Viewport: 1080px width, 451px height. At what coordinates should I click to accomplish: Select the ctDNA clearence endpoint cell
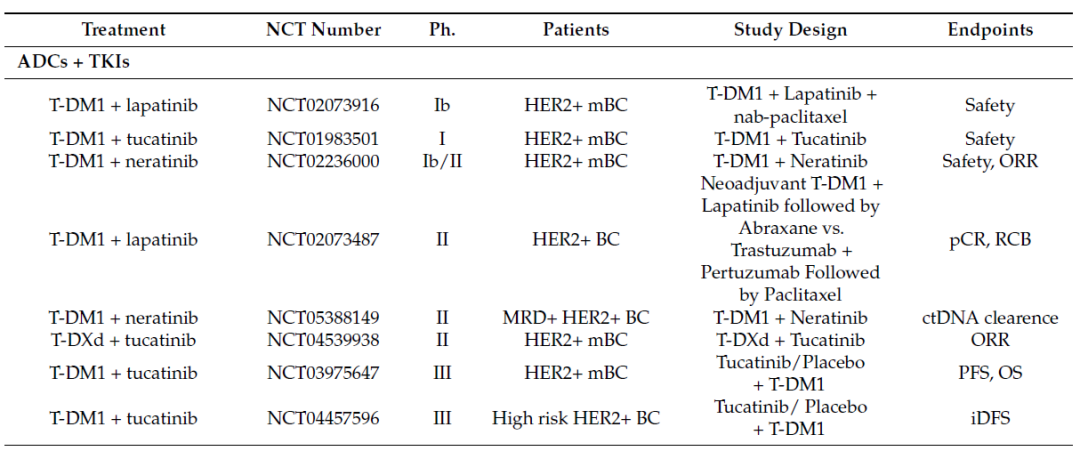[x=990, y=318]
